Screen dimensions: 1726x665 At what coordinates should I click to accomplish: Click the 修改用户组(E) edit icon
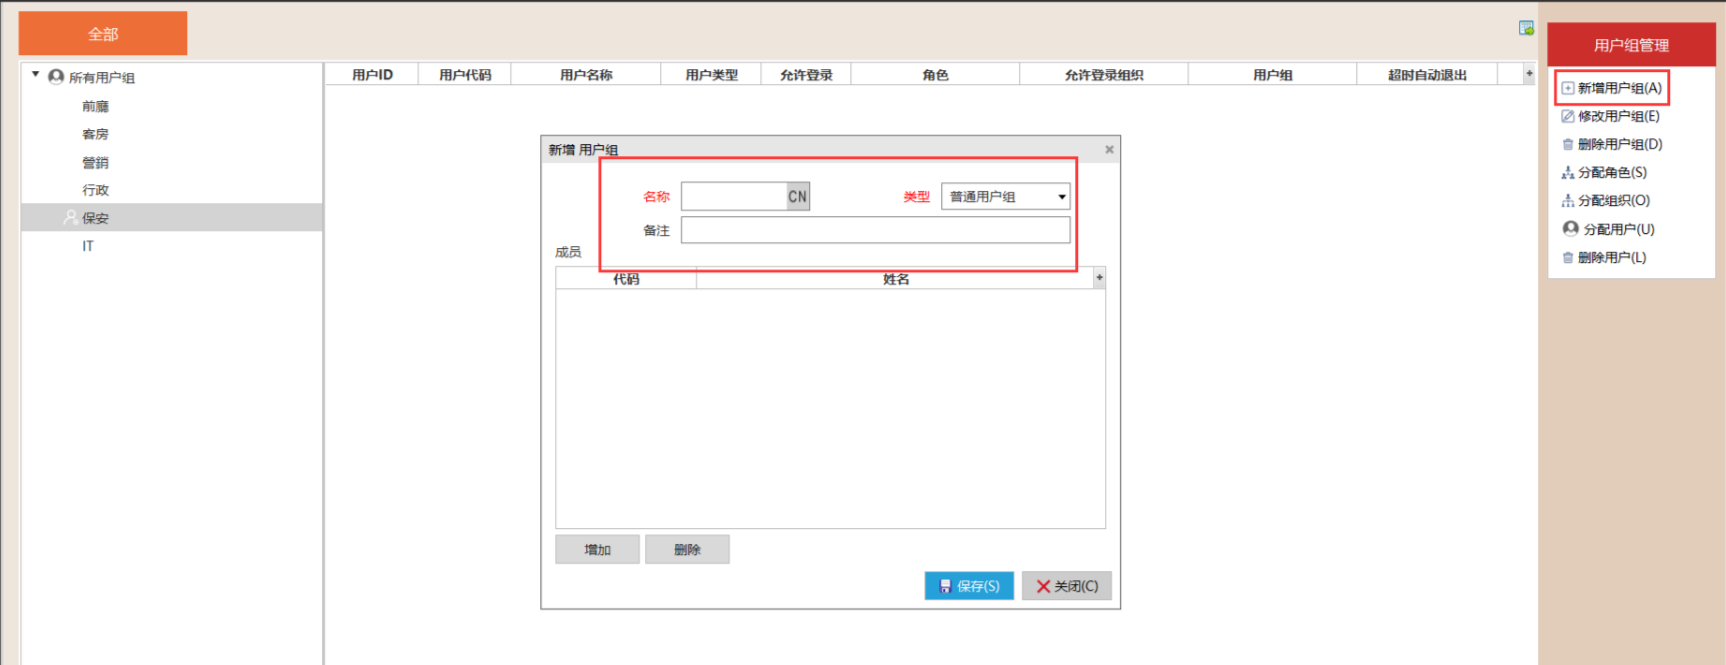1568,116
